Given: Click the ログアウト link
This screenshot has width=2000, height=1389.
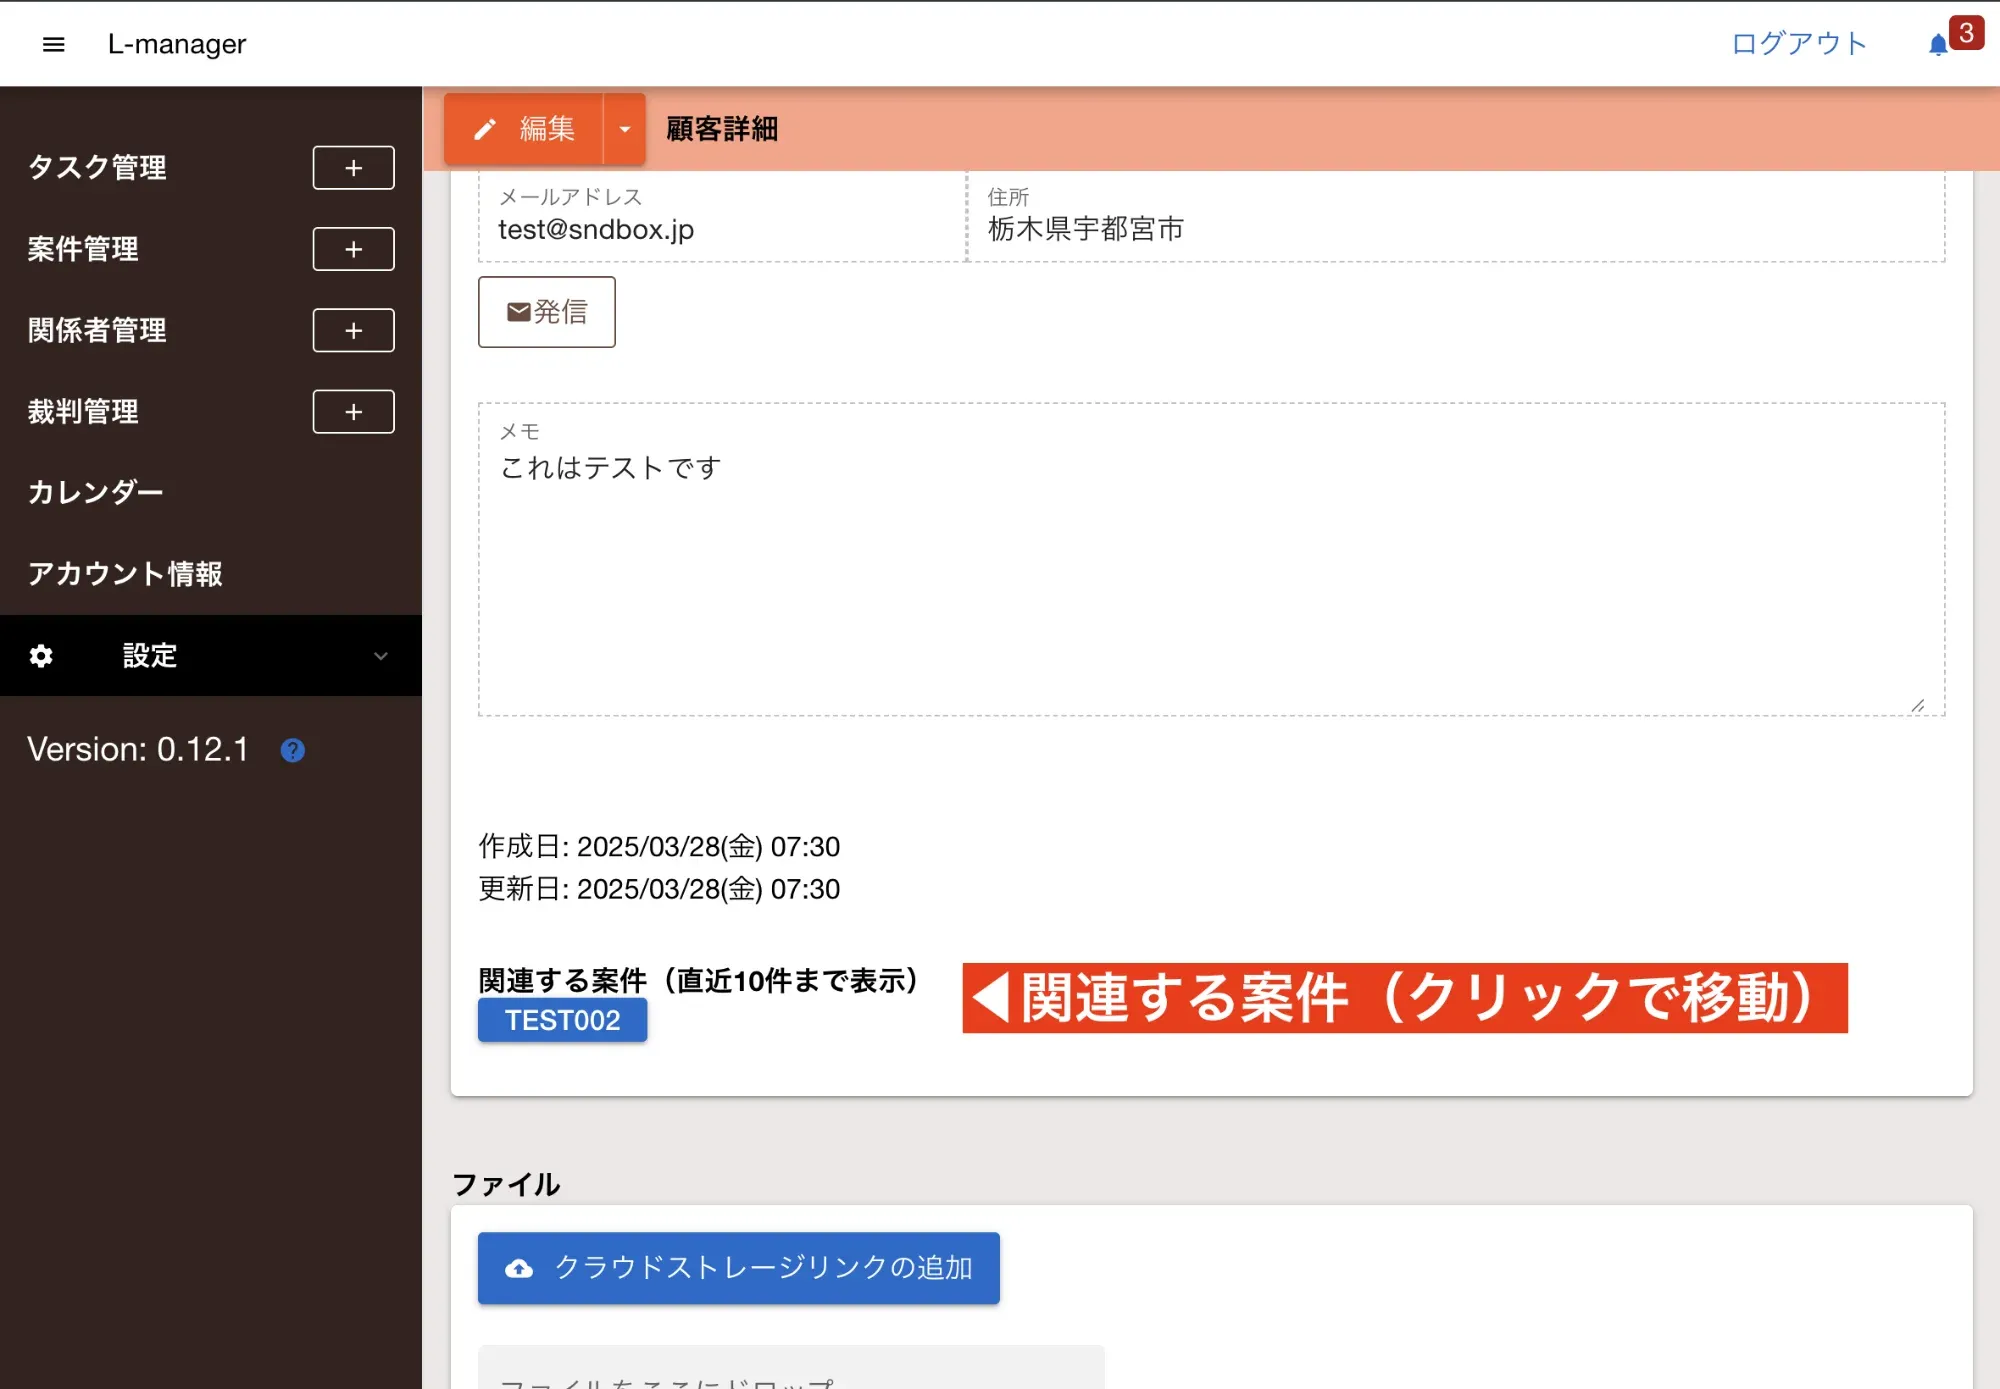Looking at the screenshot, I should [x=1798, y=44].
